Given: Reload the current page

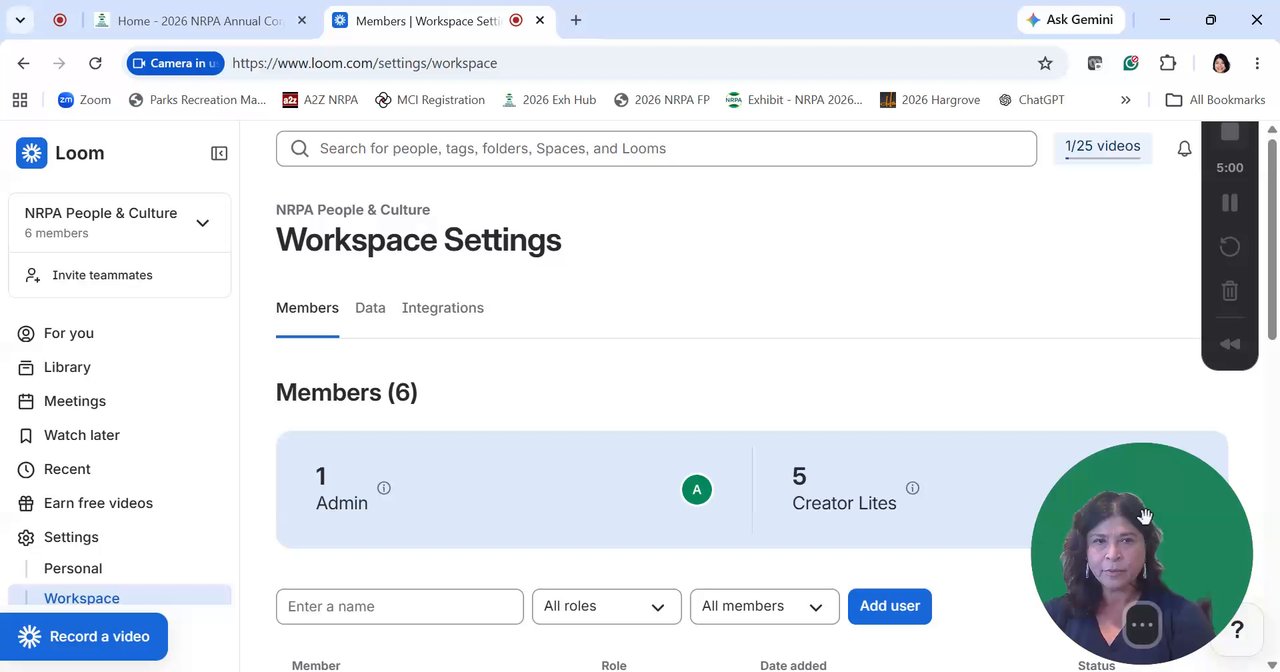Looking at the screenshot, I should click(x=95, y=63).
